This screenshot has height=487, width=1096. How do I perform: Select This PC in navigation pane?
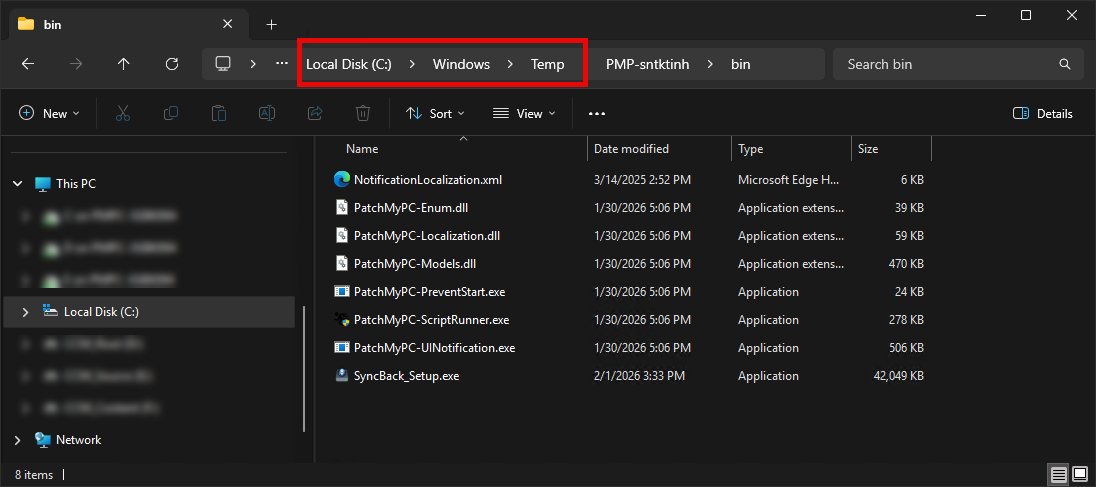tap(75, 184)
